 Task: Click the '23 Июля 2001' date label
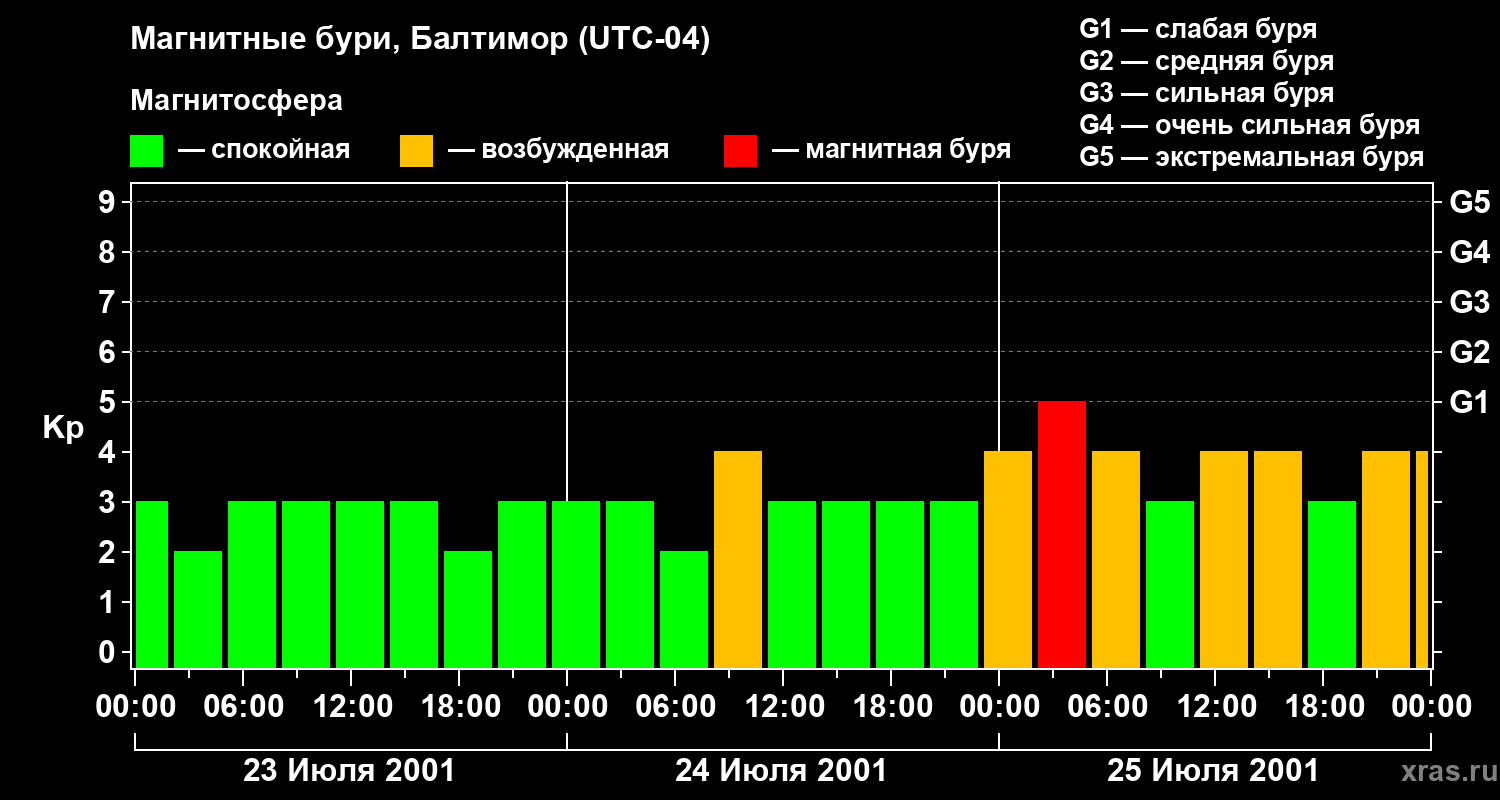[x=349, y=771]
